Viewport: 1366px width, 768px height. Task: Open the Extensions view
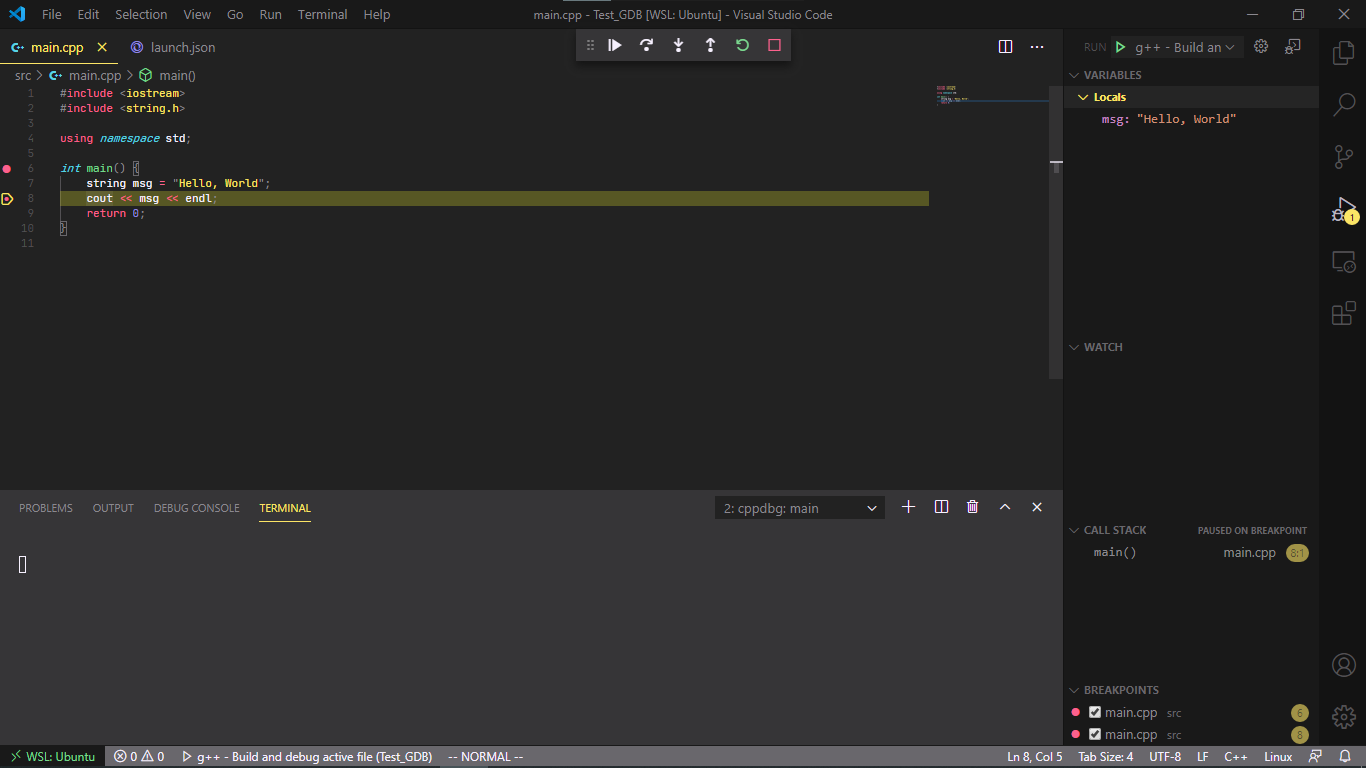(1343, 313)
